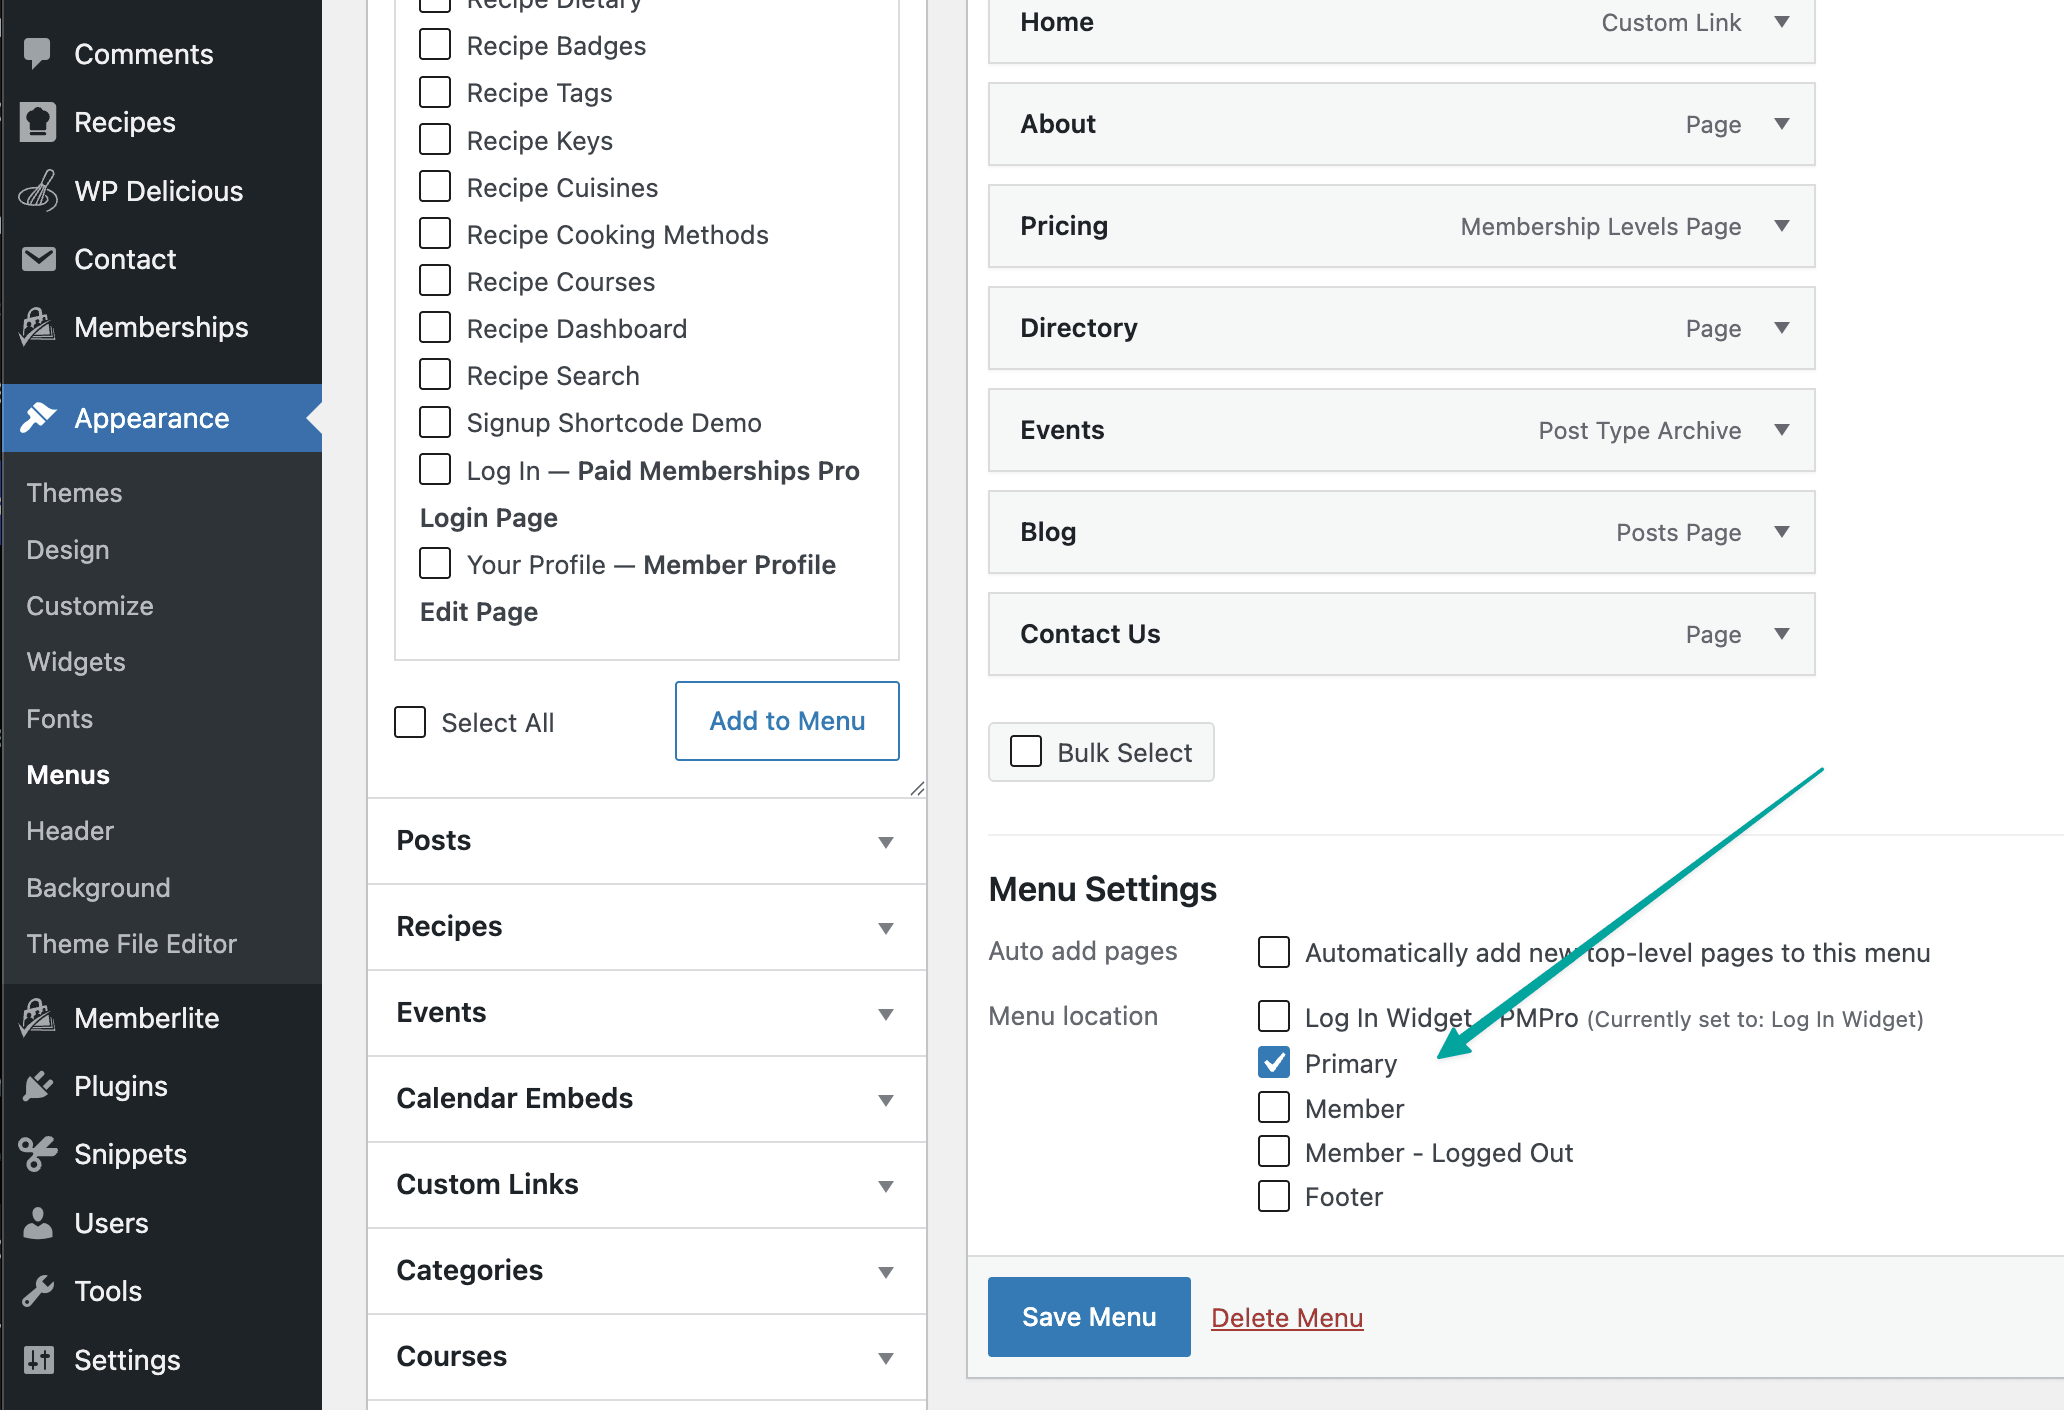
Task: Click the Delete Menu link
Action: (x=1287, y=1318)
